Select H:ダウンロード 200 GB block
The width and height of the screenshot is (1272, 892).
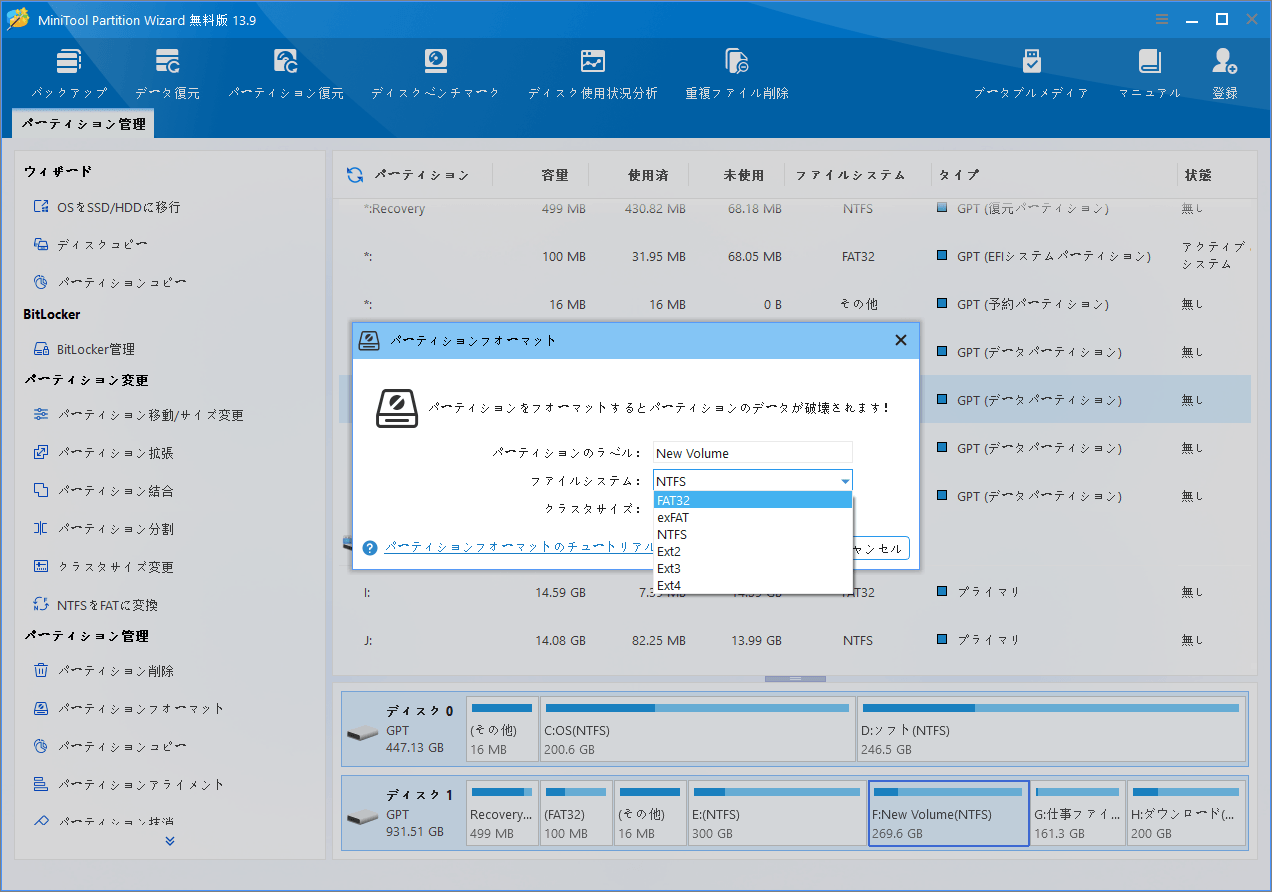click(1187, 814)
